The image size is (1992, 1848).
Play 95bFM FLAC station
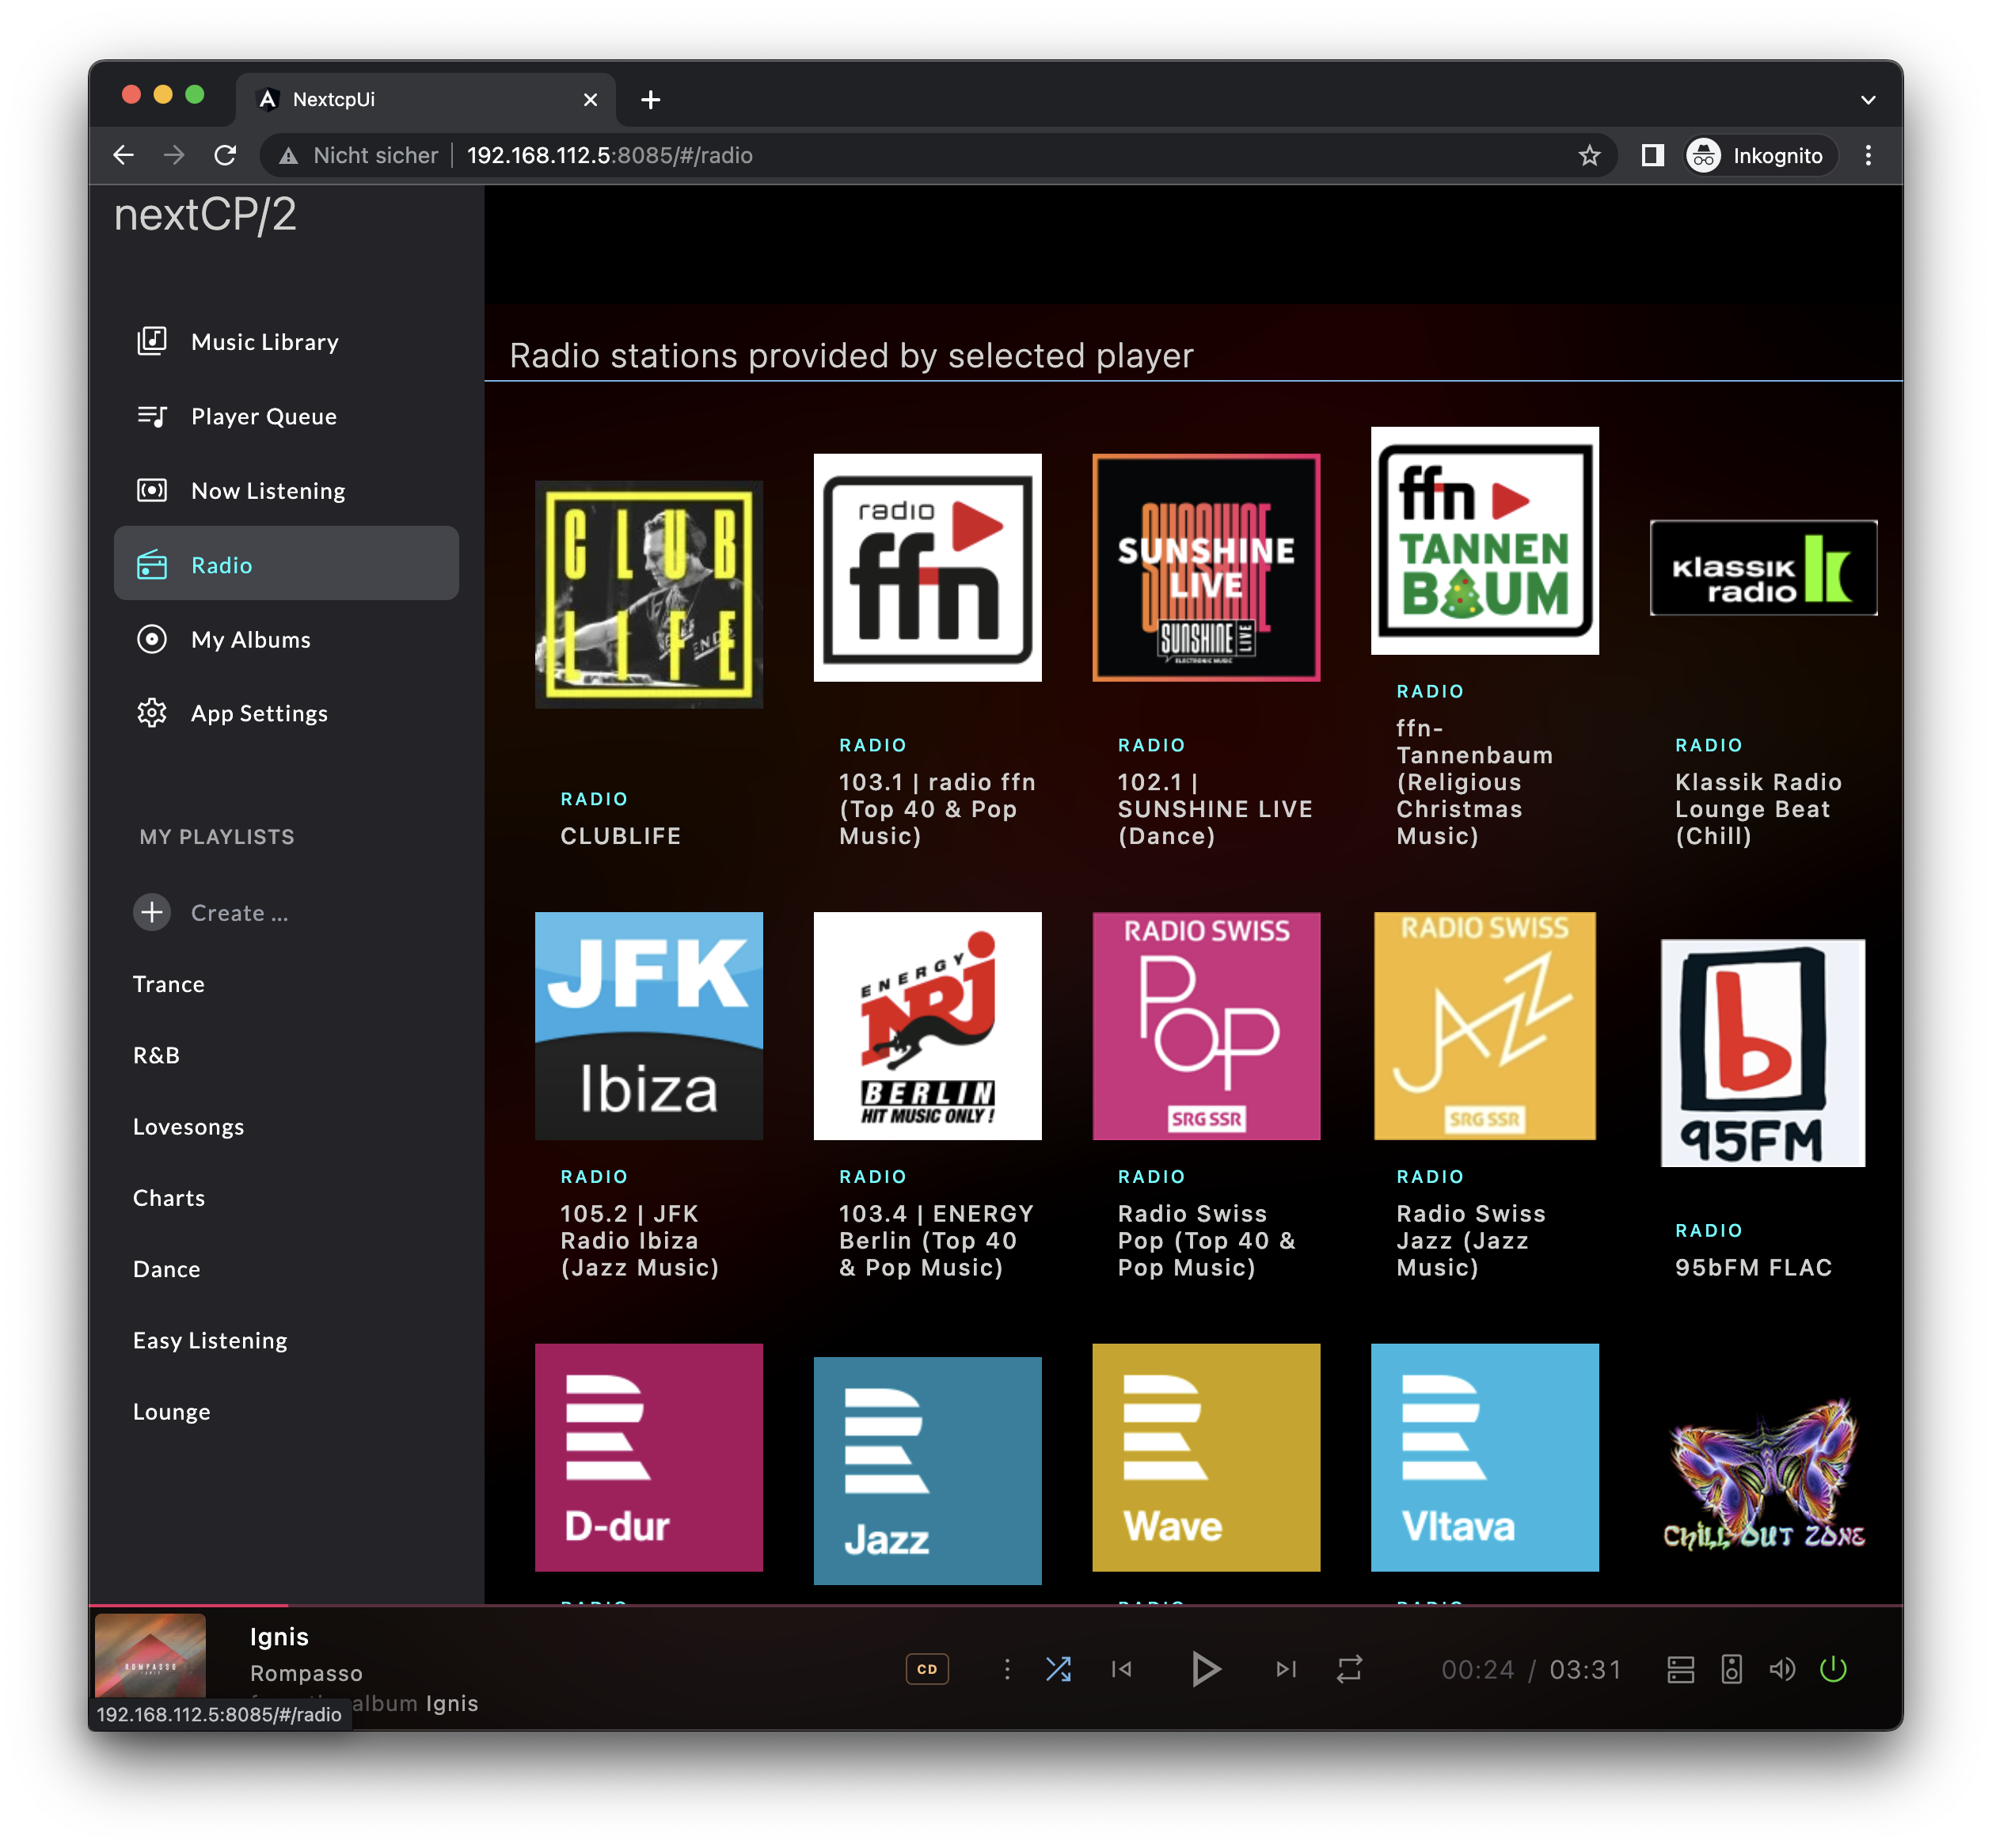(1763, 1052)
